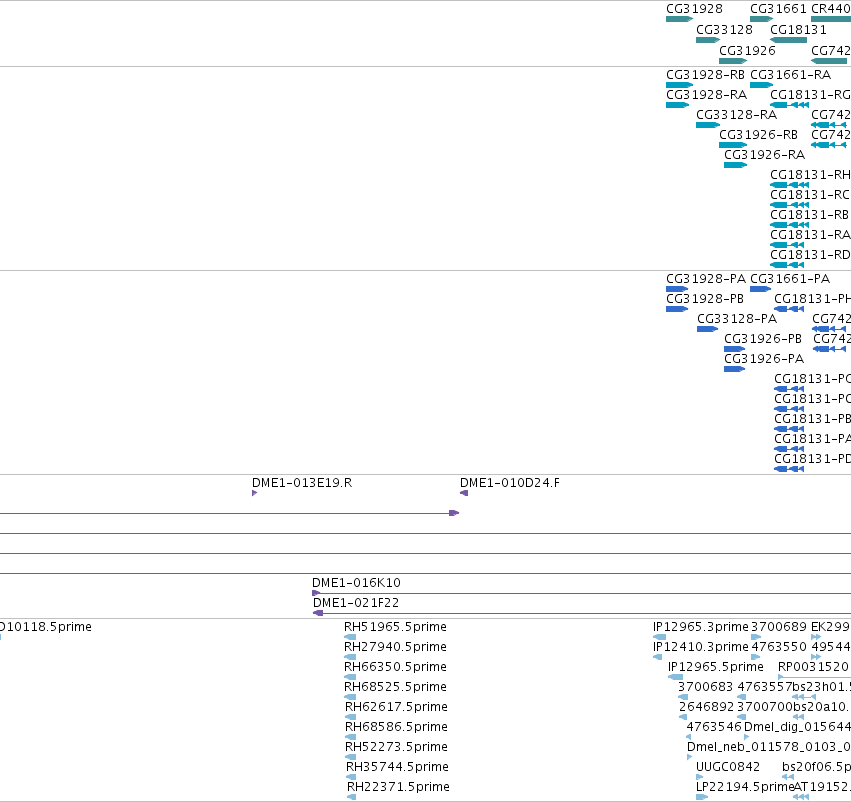Click feature 4763550
Viewport: 851px width, 802px height.
756,657
